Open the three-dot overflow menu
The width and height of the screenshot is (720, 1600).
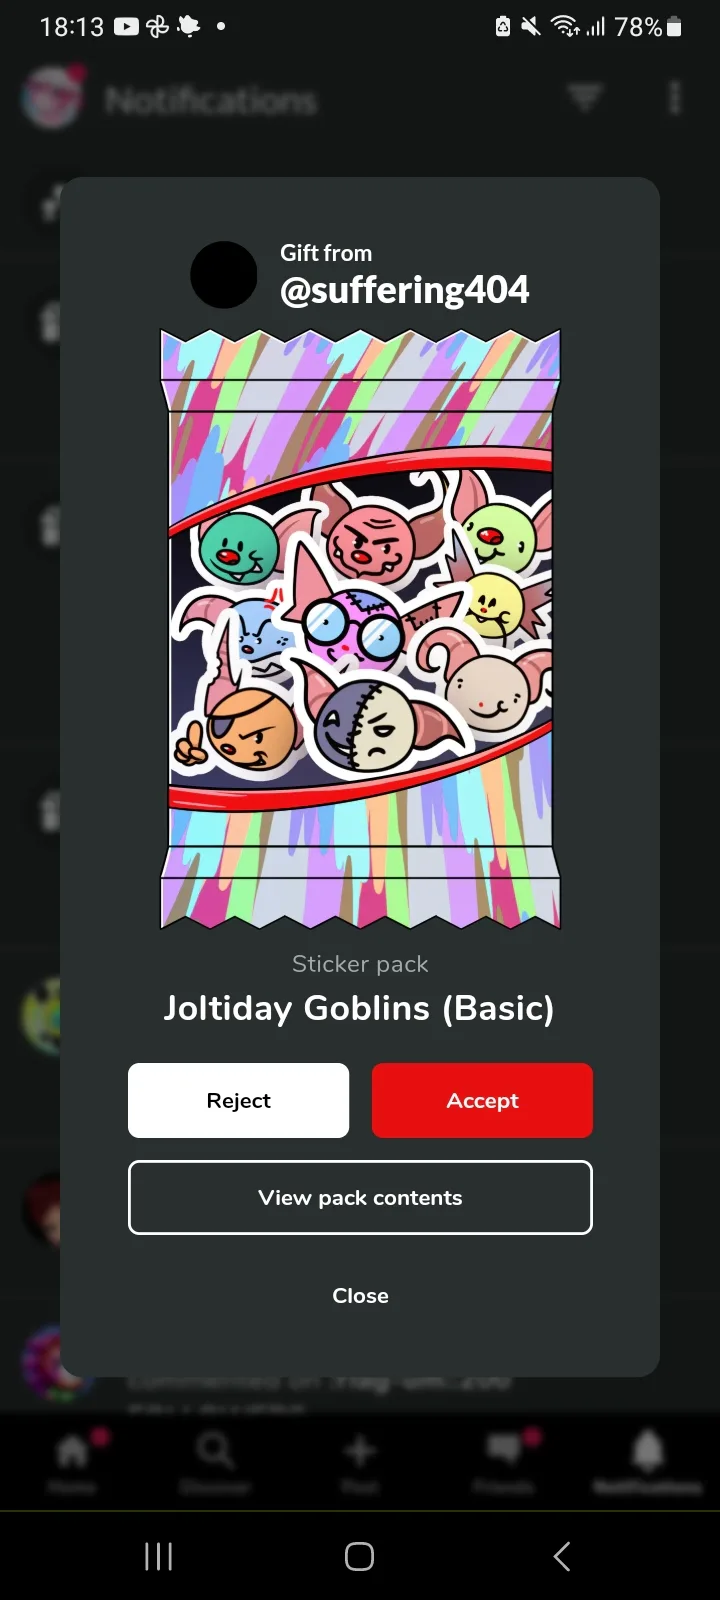(x=675, y=98)
